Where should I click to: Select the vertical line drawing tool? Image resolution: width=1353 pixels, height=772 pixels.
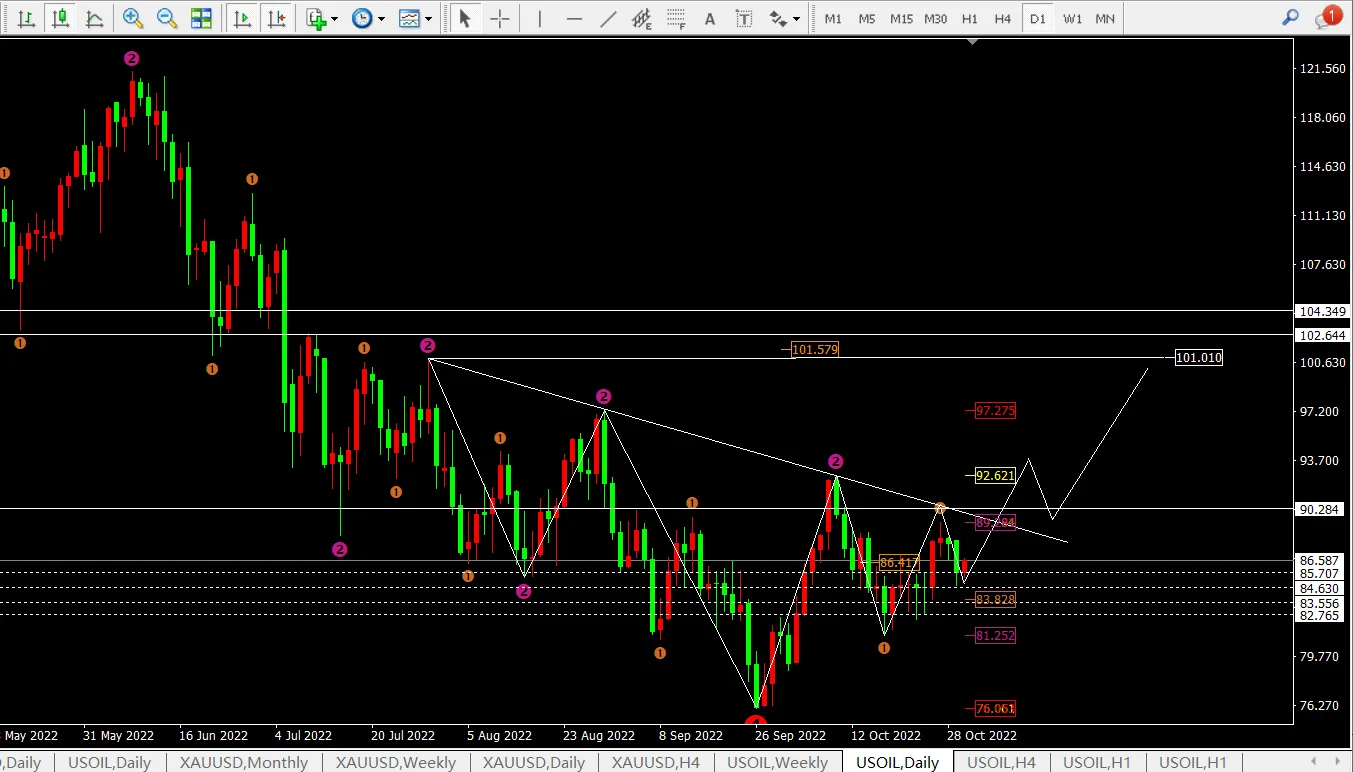coord(539,18)
